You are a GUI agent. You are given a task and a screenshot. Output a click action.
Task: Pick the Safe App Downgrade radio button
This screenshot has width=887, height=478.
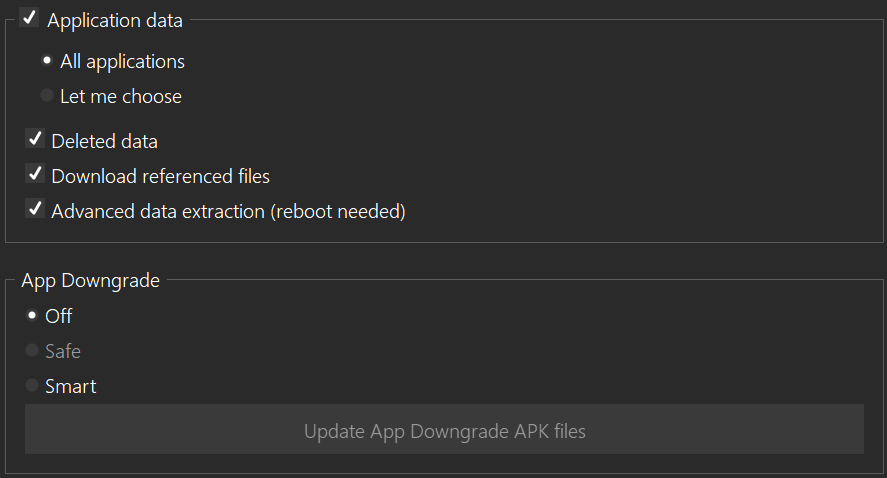32,351
